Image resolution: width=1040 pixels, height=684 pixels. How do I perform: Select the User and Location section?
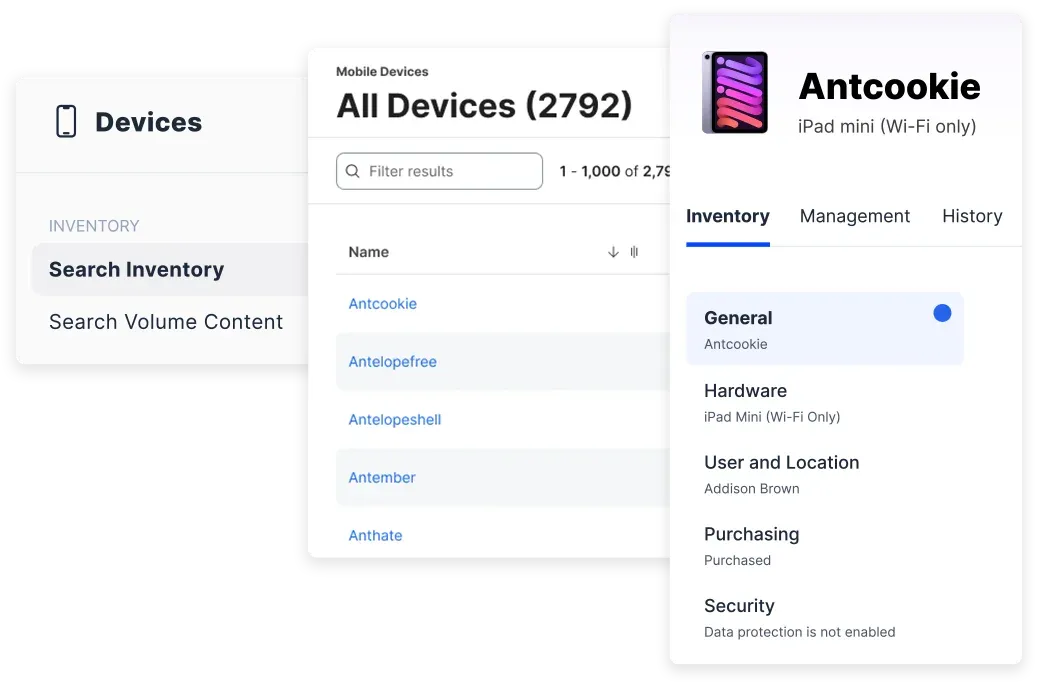pos(824,474)
